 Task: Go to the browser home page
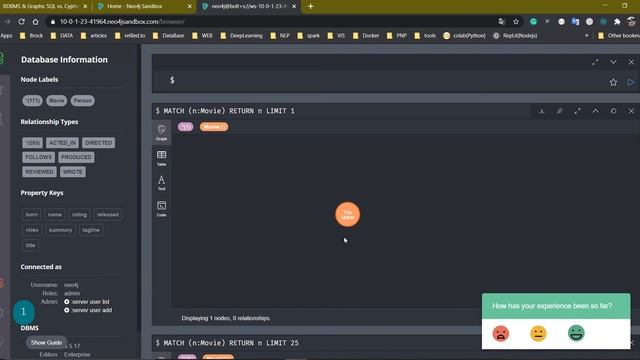(36, 22)
